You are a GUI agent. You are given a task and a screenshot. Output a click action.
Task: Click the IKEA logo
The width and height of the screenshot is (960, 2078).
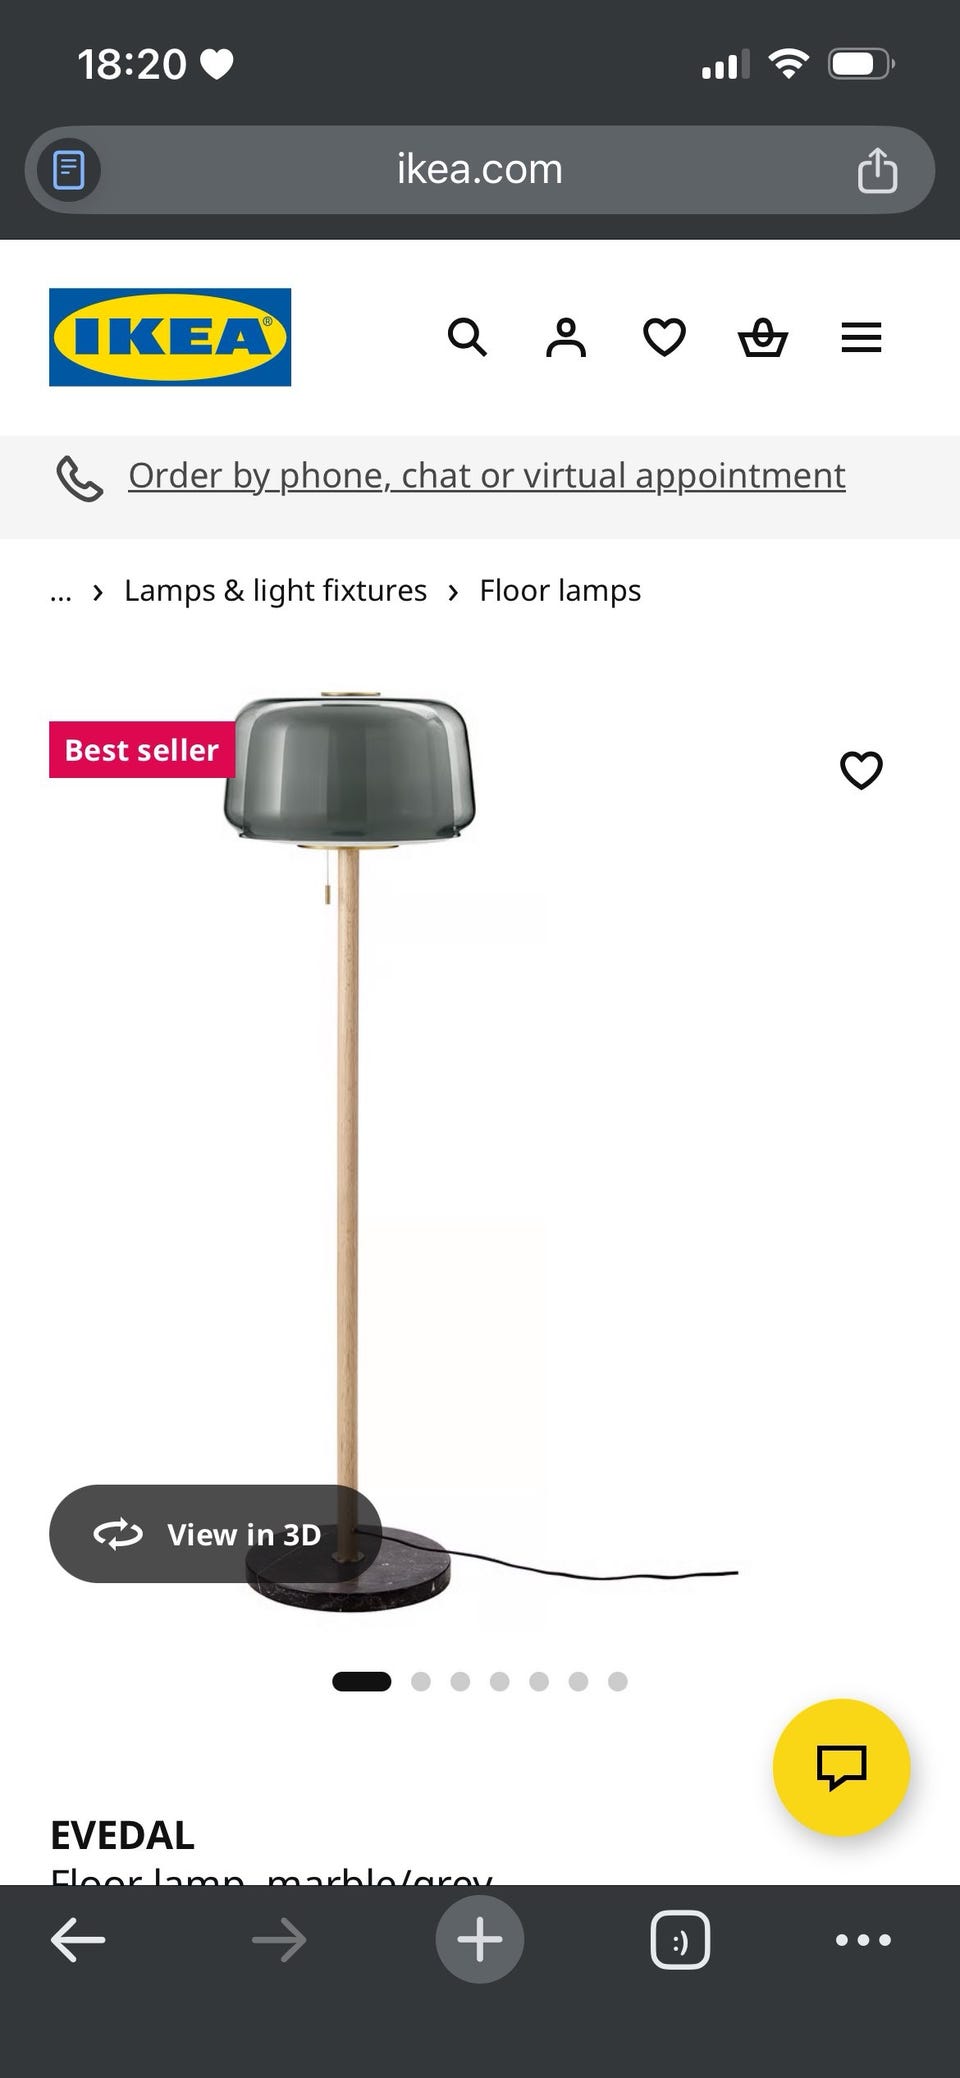170,337
